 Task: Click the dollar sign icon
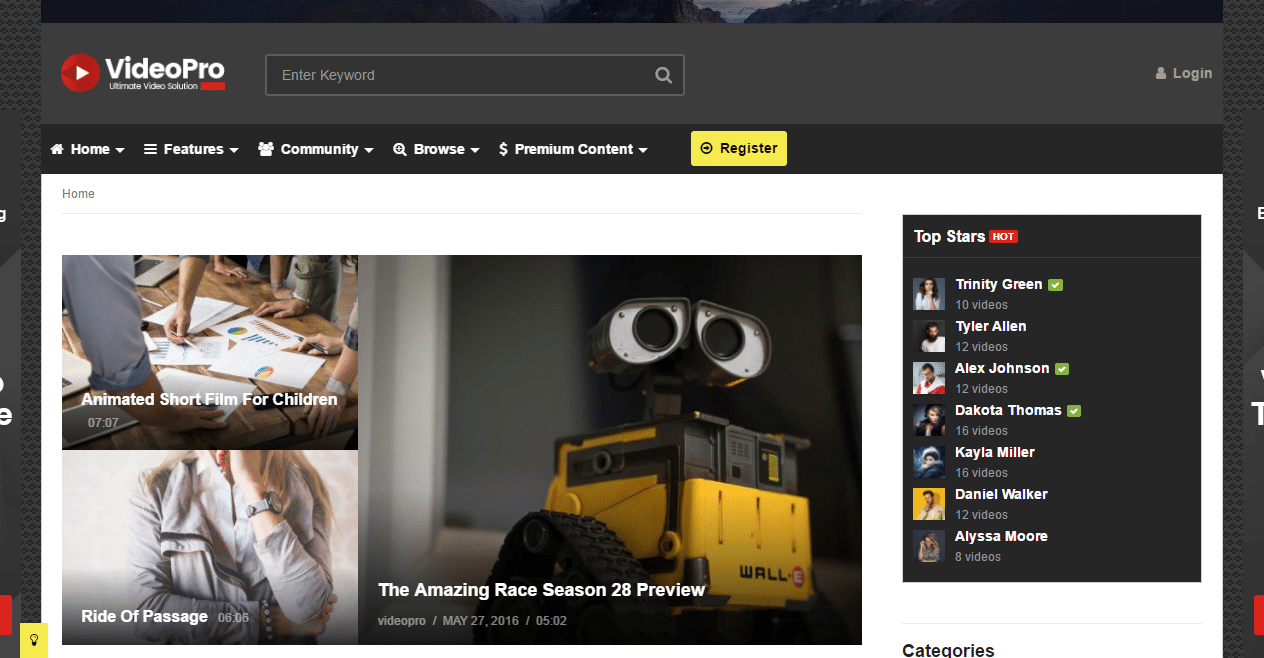[x=503, y=149]
